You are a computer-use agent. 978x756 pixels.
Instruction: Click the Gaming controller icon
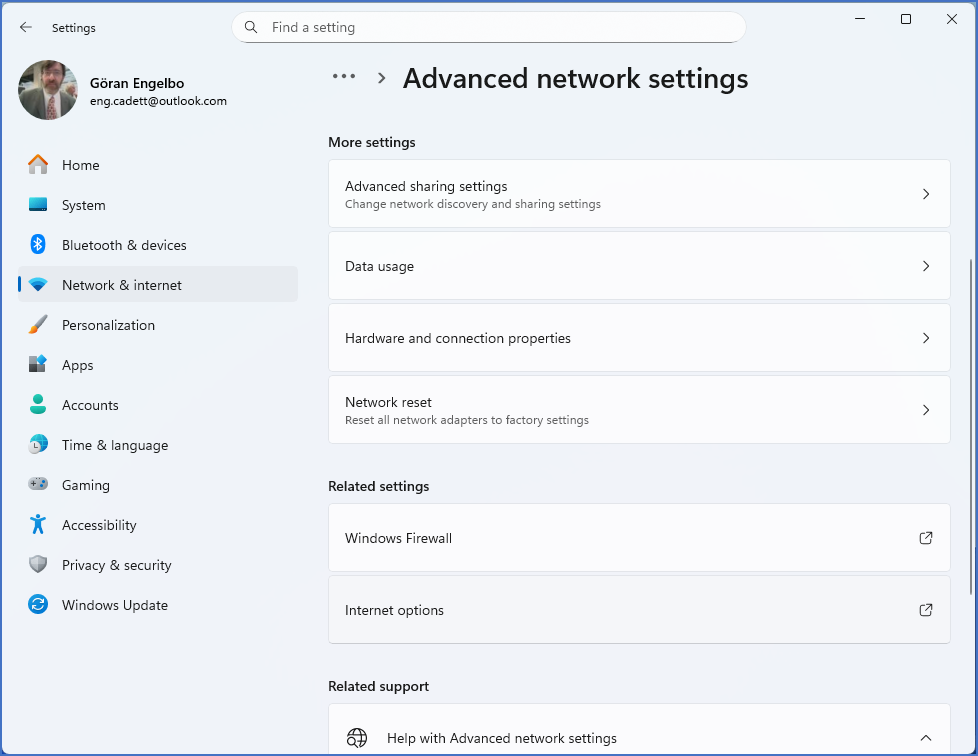pyautogui.click(x=36, y=485)
